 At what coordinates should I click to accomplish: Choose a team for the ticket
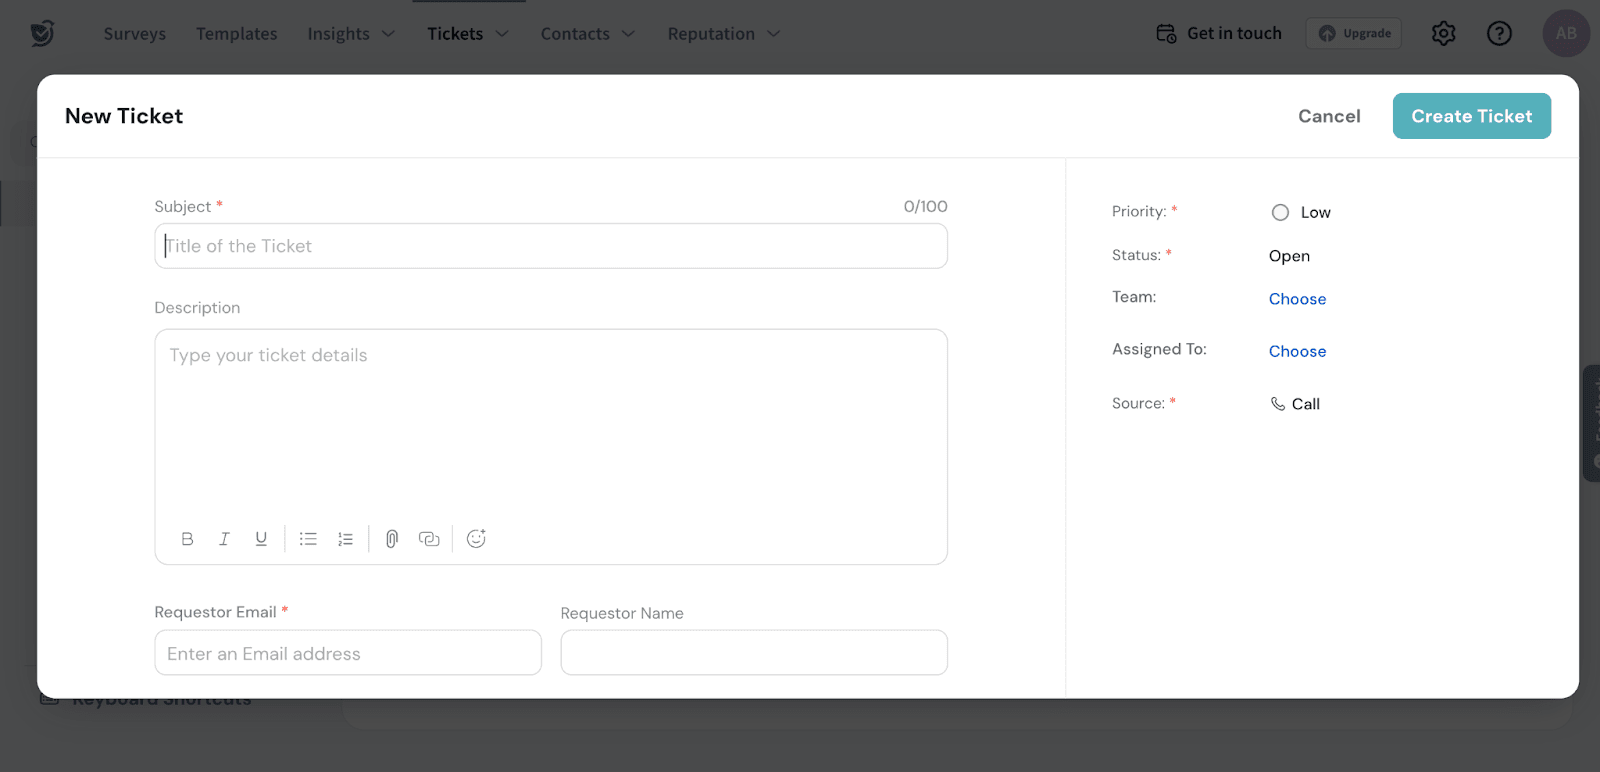[x=1297, y=299]
